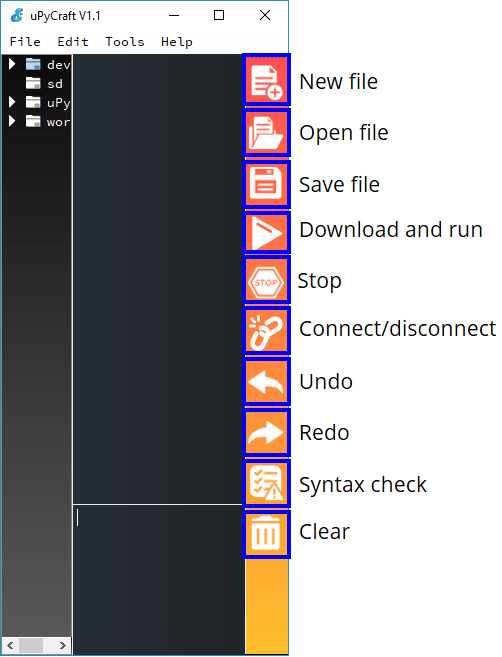Expand the uPy folder tree node
This screenshot has height=657, width=502.
point(12,102)
